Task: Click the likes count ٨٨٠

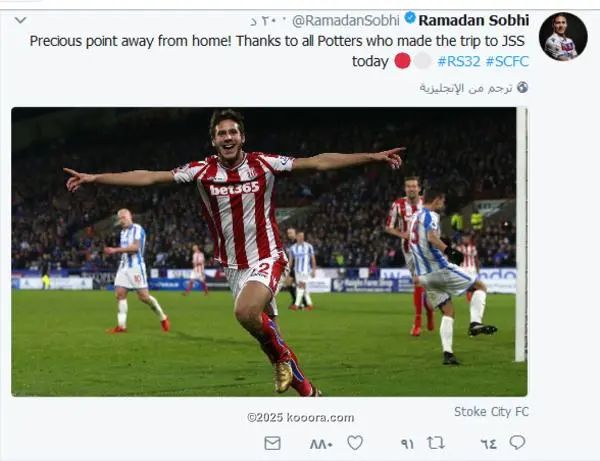Action: [321, 444]
